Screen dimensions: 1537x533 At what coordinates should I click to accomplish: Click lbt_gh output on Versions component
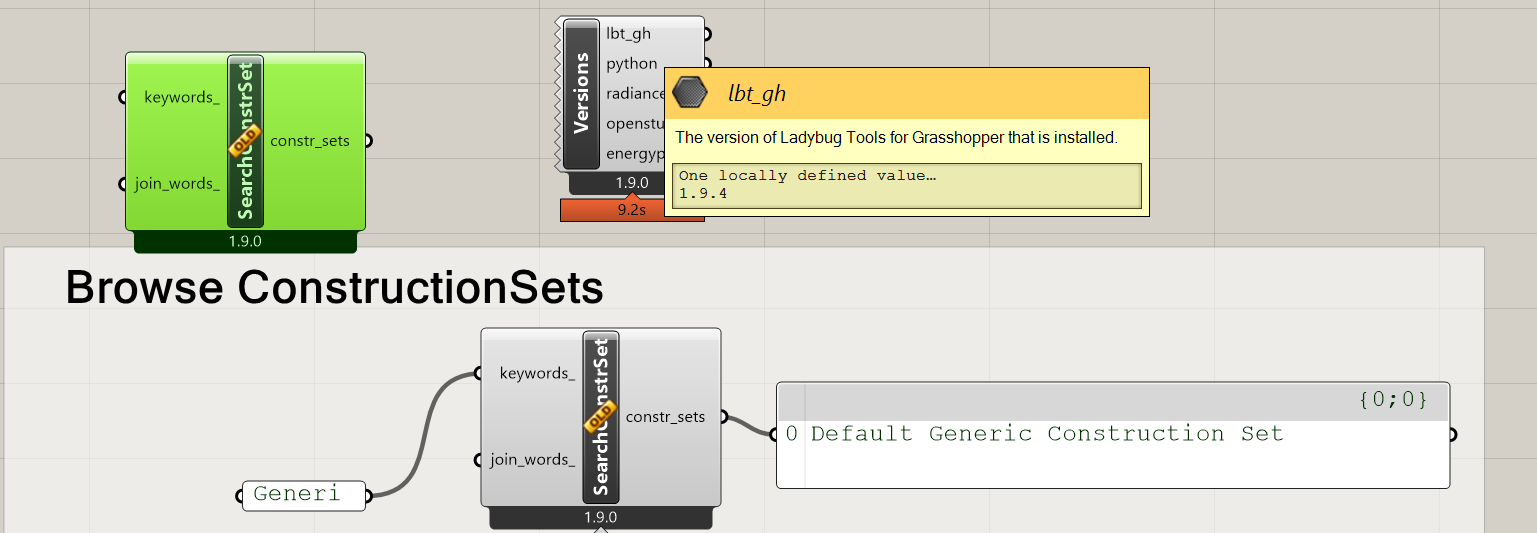coord(628,33)
